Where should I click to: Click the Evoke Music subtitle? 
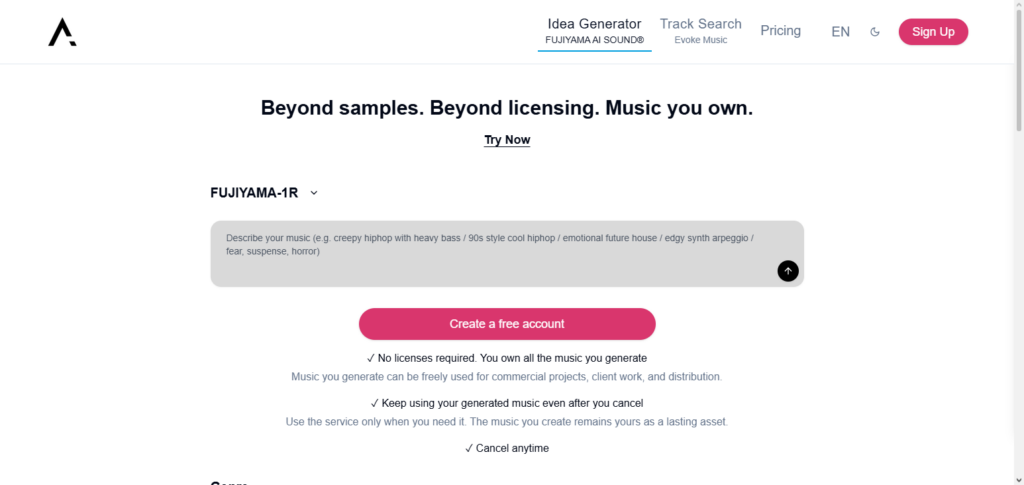point(700,41)
